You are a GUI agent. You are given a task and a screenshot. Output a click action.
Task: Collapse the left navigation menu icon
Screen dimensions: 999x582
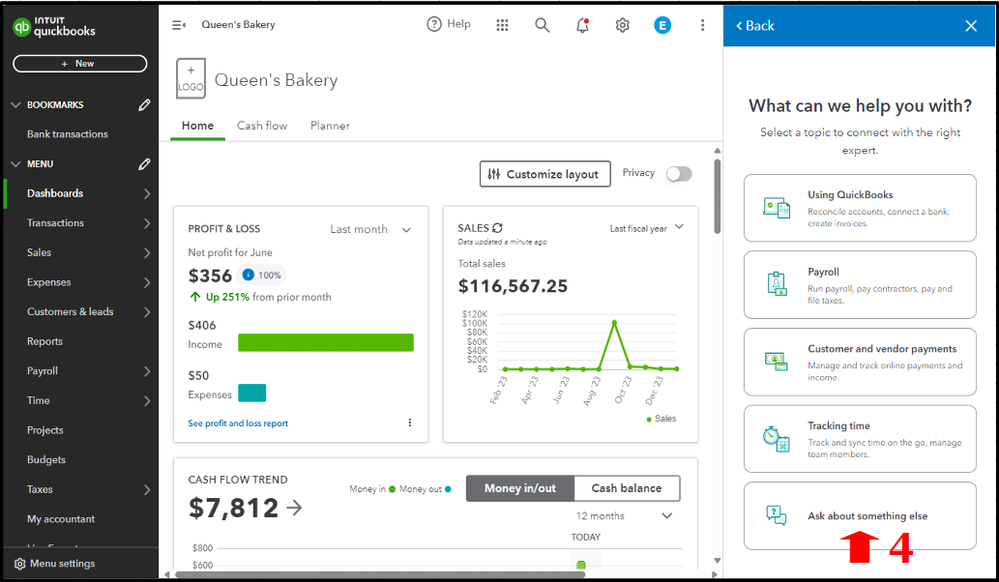point(179,25)
